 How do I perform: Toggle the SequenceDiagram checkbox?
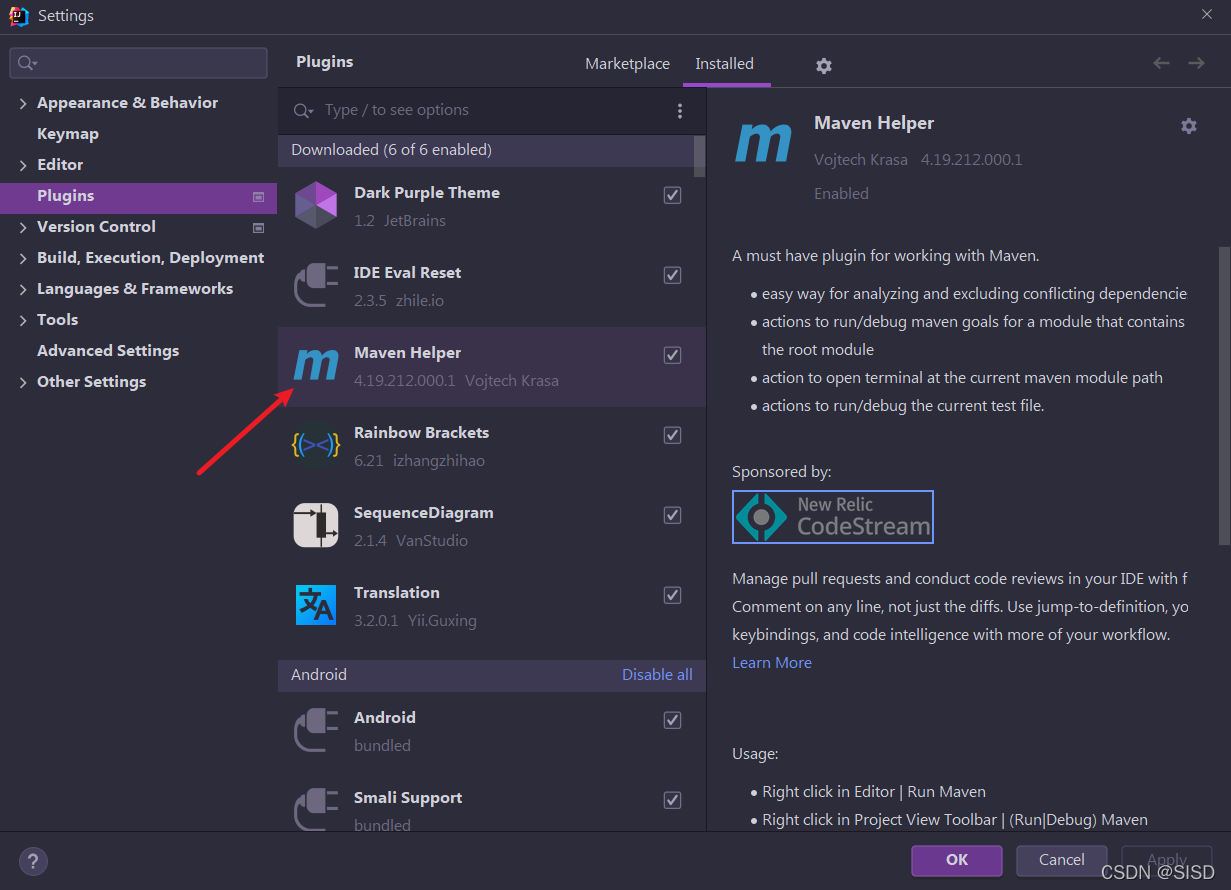(673, 515)
